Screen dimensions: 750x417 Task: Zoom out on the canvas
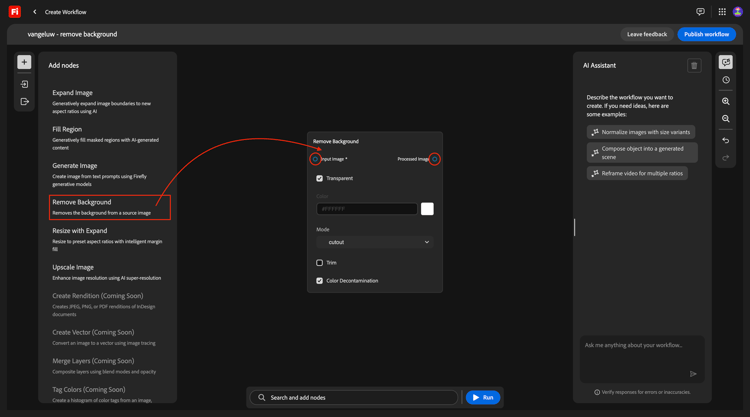[726, 119]
